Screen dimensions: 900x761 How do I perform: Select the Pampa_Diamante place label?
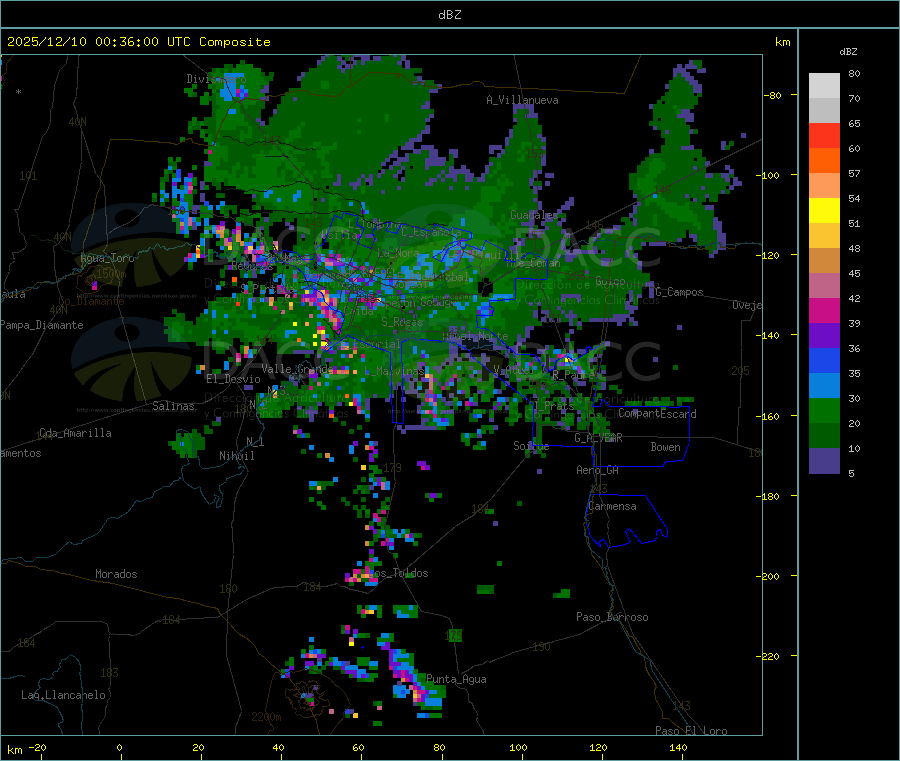click(x=42, y=325)
